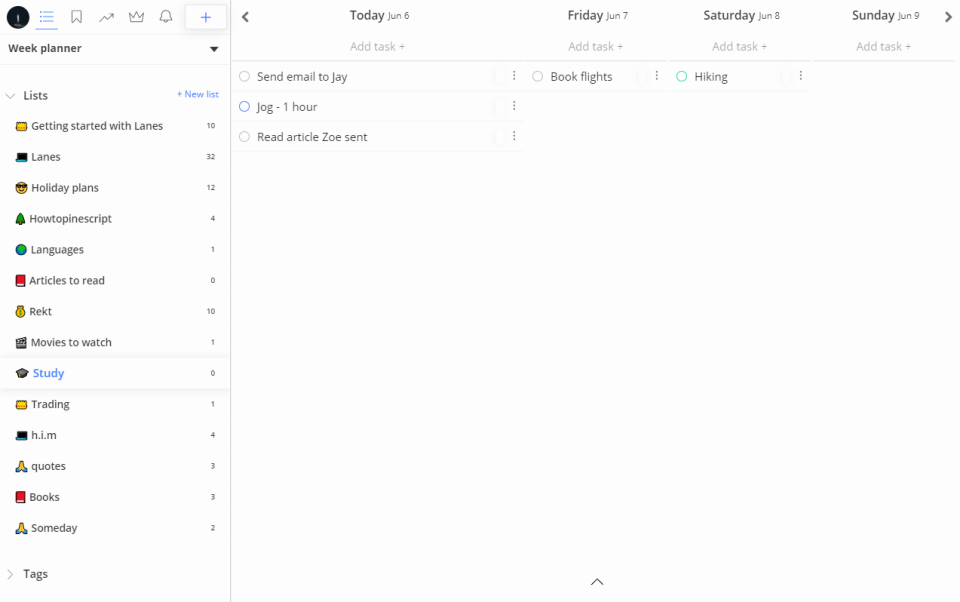This screenshot has height=602, width=960.
Task: Open the Trading list
Action: (115, 404)
